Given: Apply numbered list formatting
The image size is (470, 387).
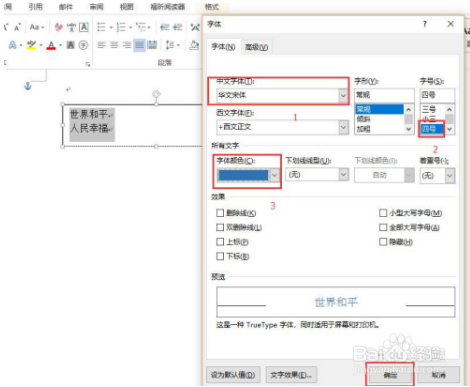Looking at the screenshot, I should point(121,27).
